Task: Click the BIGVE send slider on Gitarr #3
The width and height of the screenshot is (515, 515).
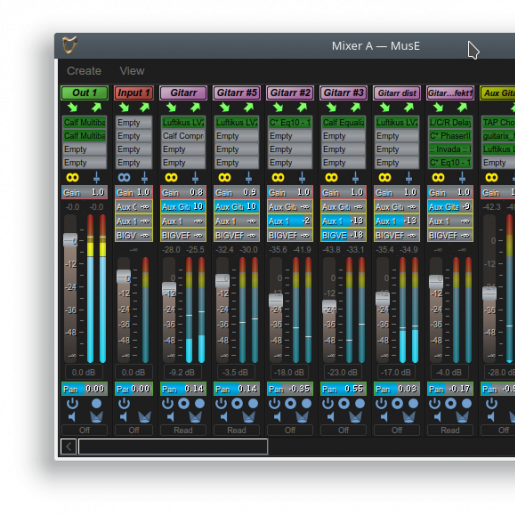Action: (x=343, y=235)
